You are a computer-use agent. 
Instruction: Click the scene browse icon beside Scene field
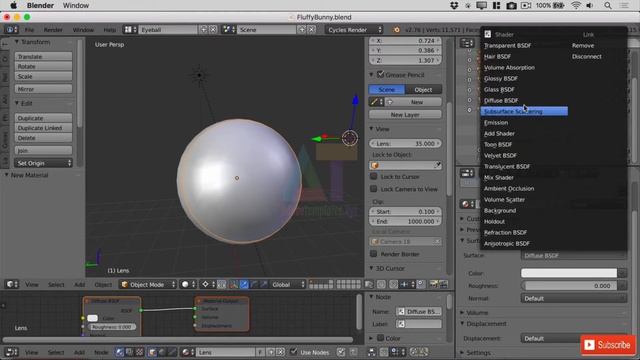(228, 29)
